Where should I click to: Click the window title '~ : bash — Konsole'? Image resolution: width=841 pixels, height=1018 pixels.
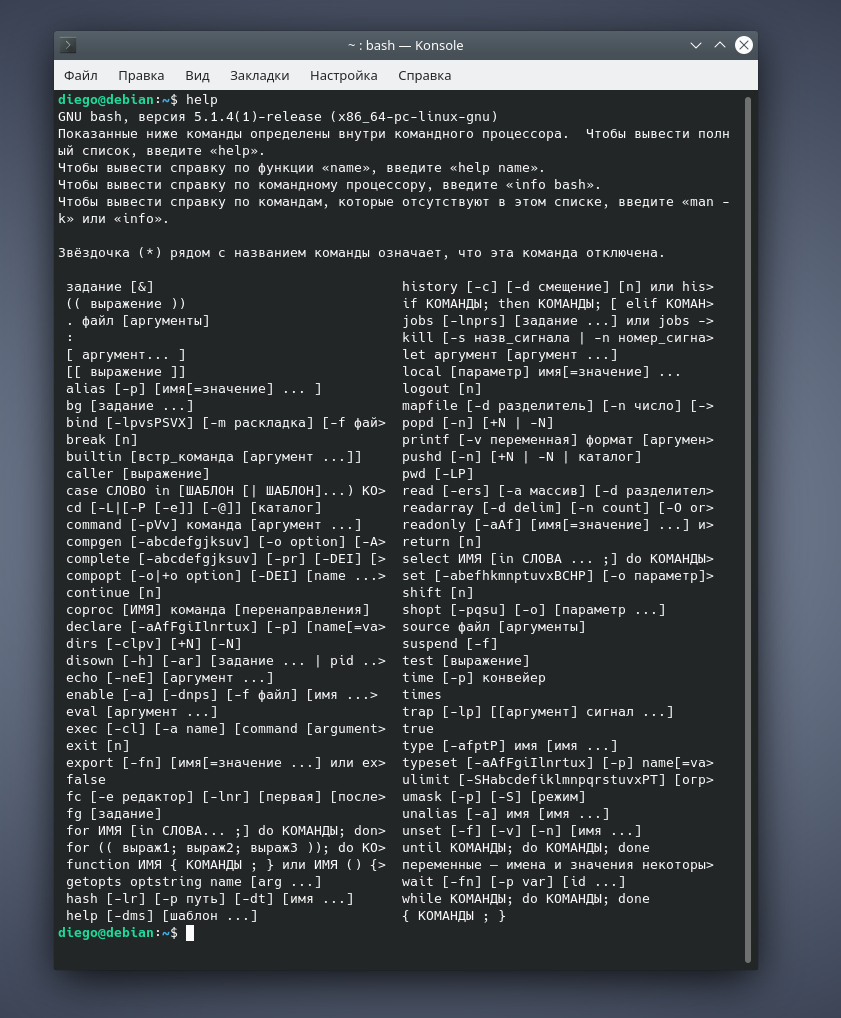[x=405, y=45]
